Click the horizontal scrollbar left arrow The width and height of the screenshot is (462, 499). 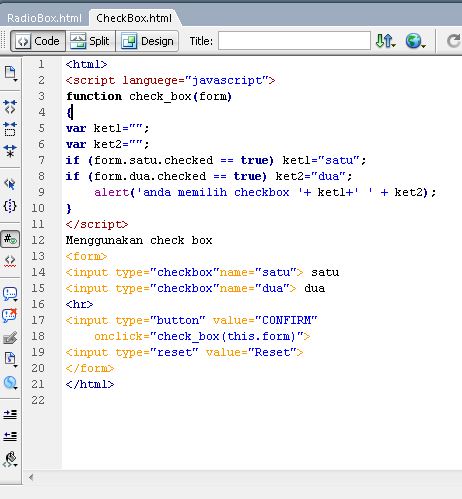[x=31, y=477]
